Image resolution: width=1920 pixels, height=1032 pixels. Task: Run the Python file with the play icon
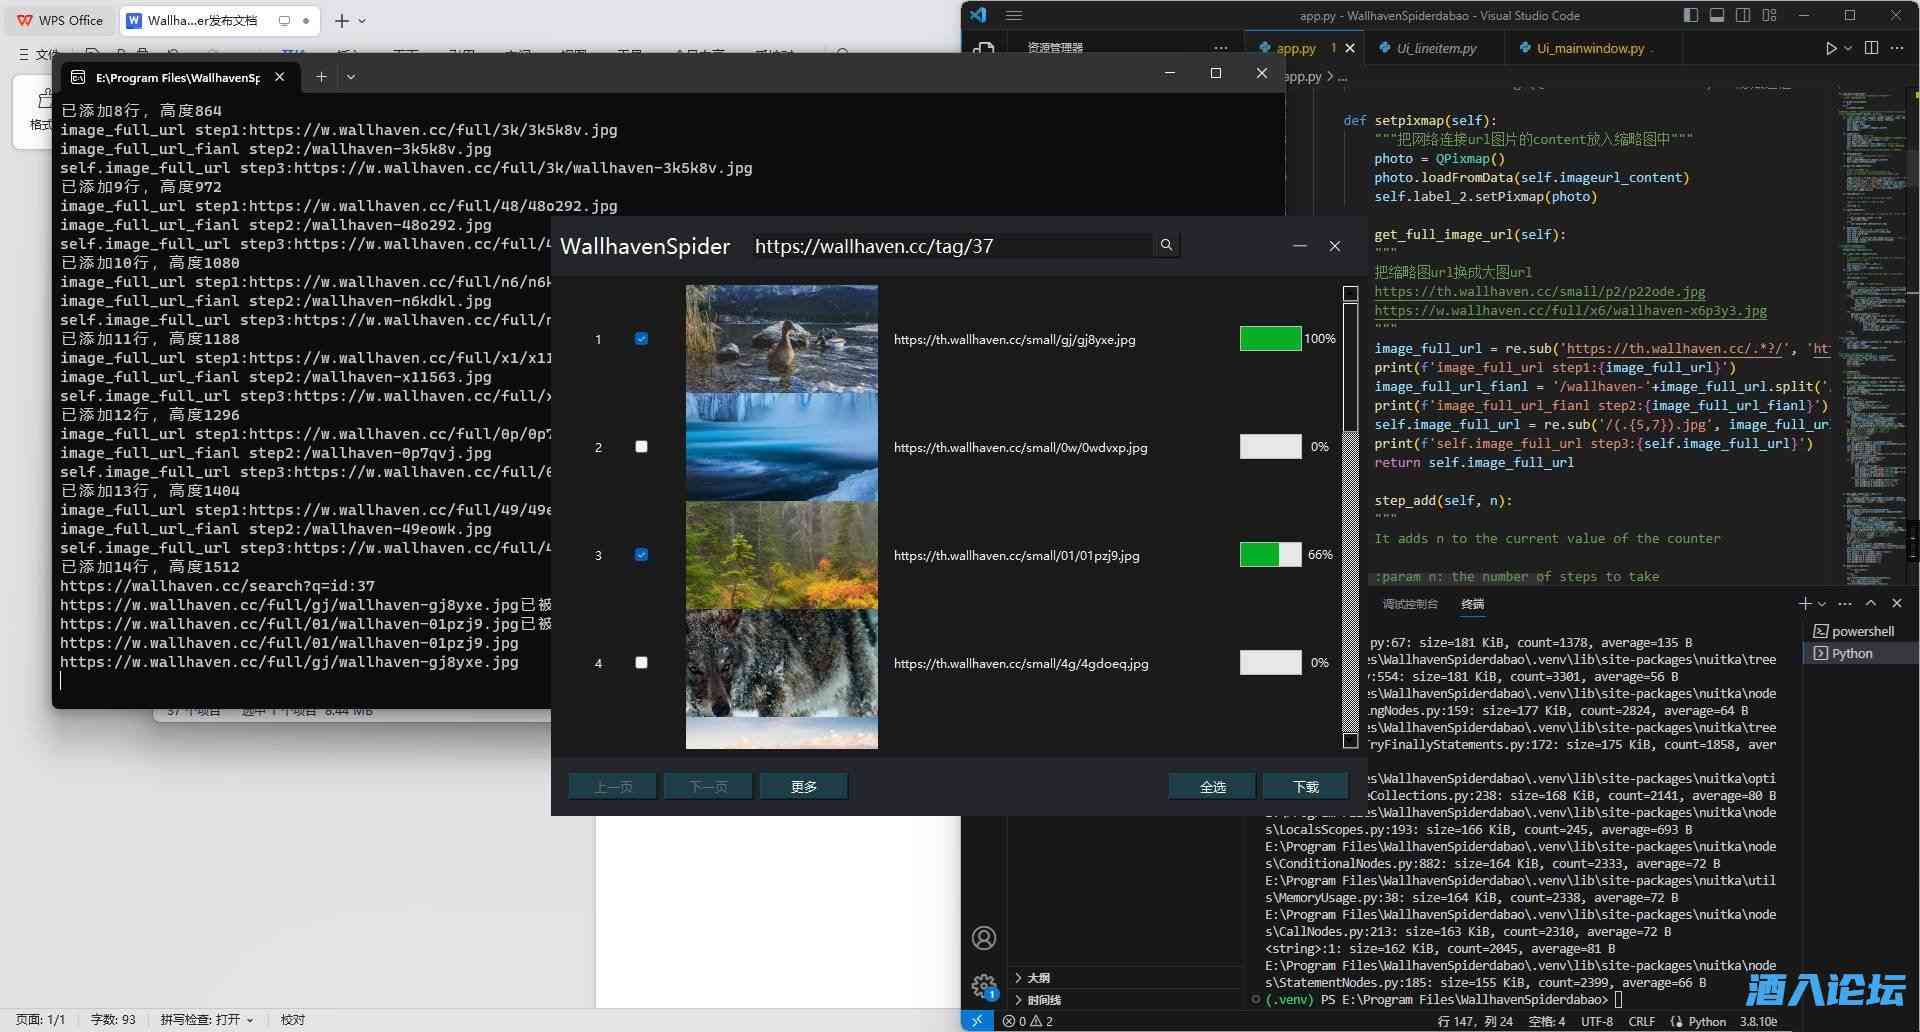1830,48
